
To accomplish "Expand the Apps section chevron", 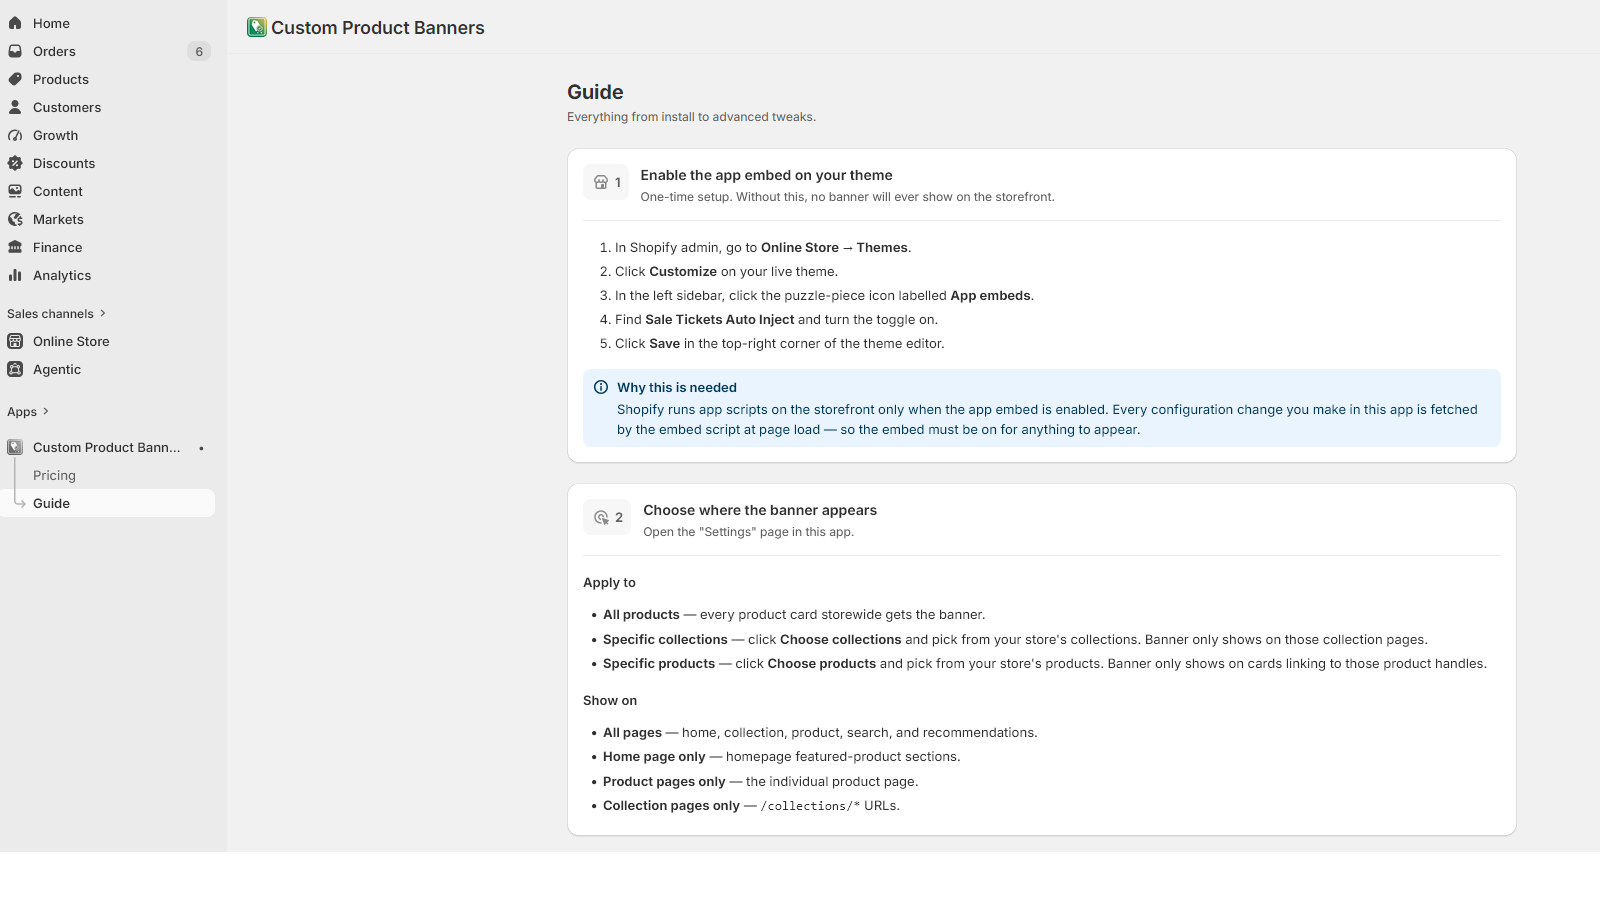I will [x=45, y=411].
